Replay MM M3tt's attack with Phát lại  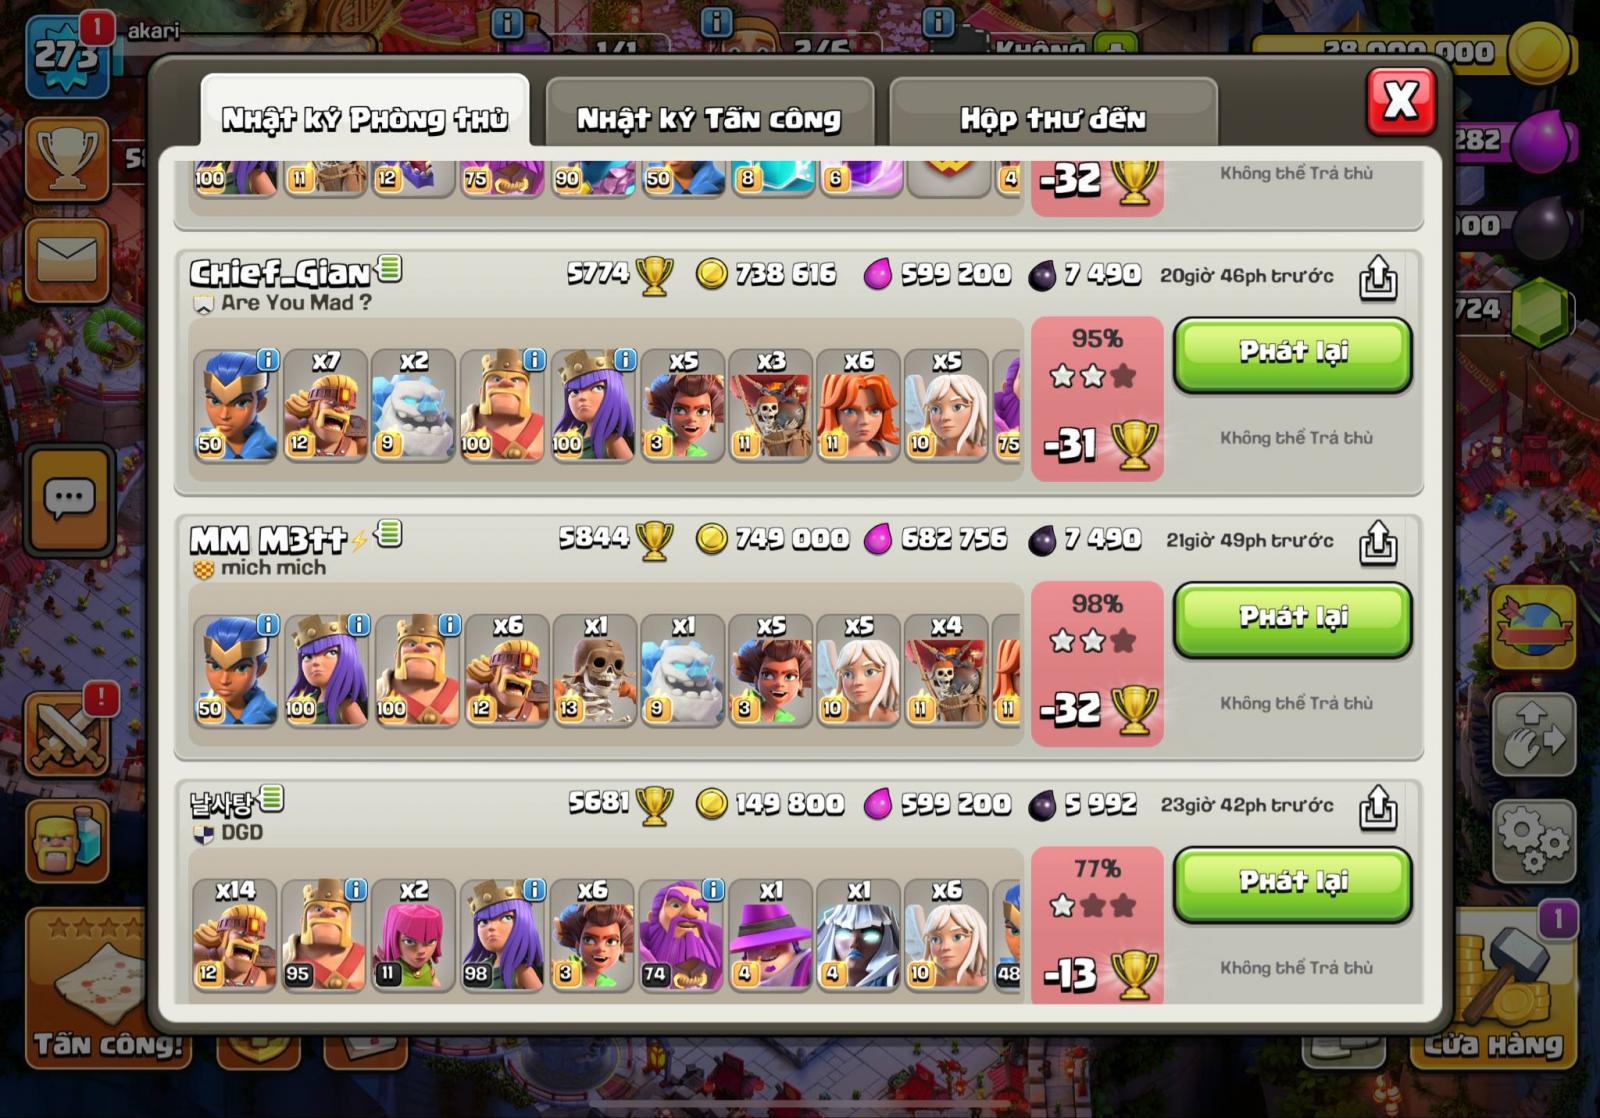point(1293,620)
